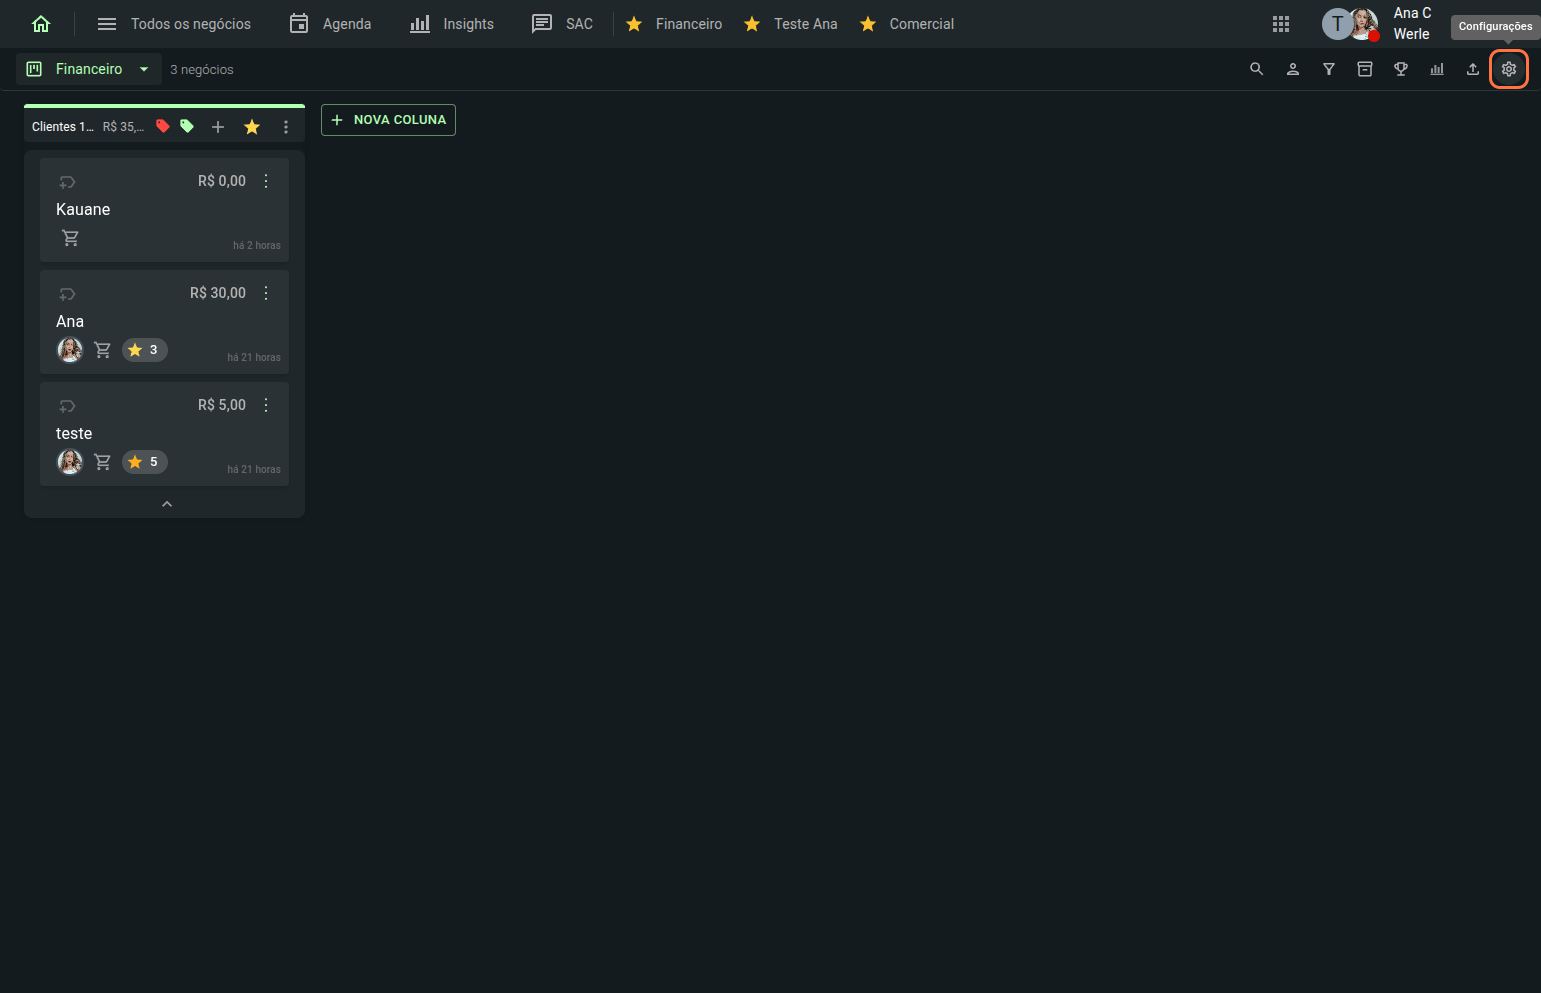Click the R$ 30,00 value

[x=218, y=293]
